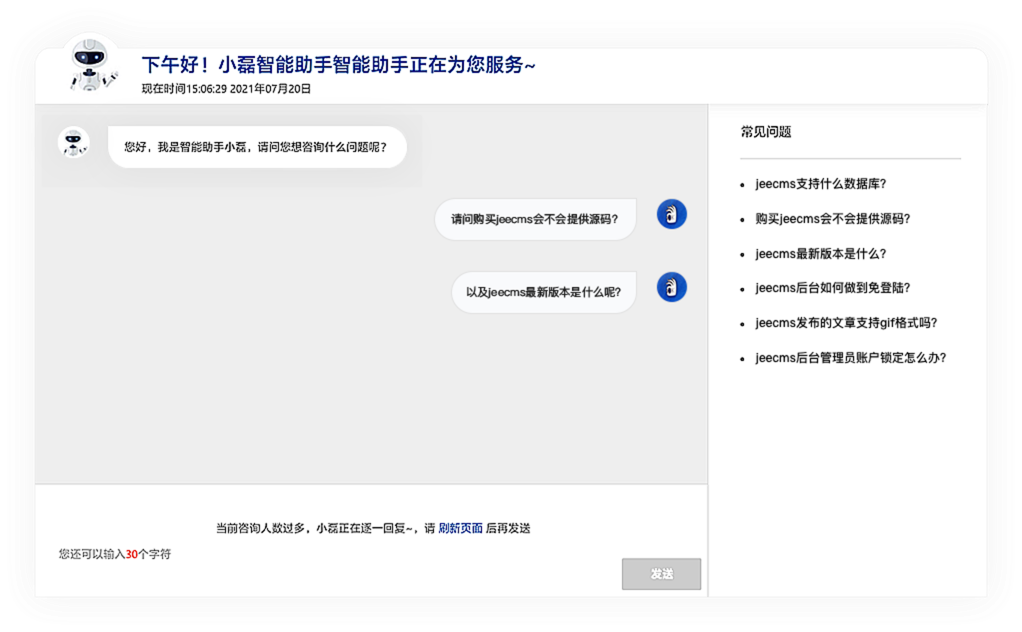Click the sent message 以及jeecms最新版本是什么呢
Viewport: 1022px width, 632px height.
click(543, 292)
